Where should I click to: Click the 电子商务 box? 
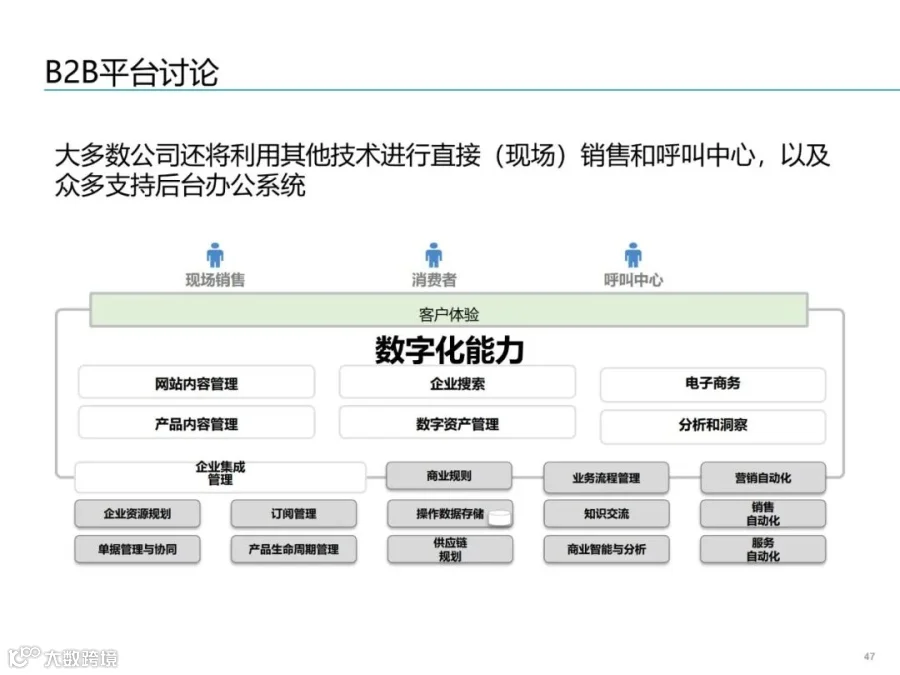tap(713, 385)
